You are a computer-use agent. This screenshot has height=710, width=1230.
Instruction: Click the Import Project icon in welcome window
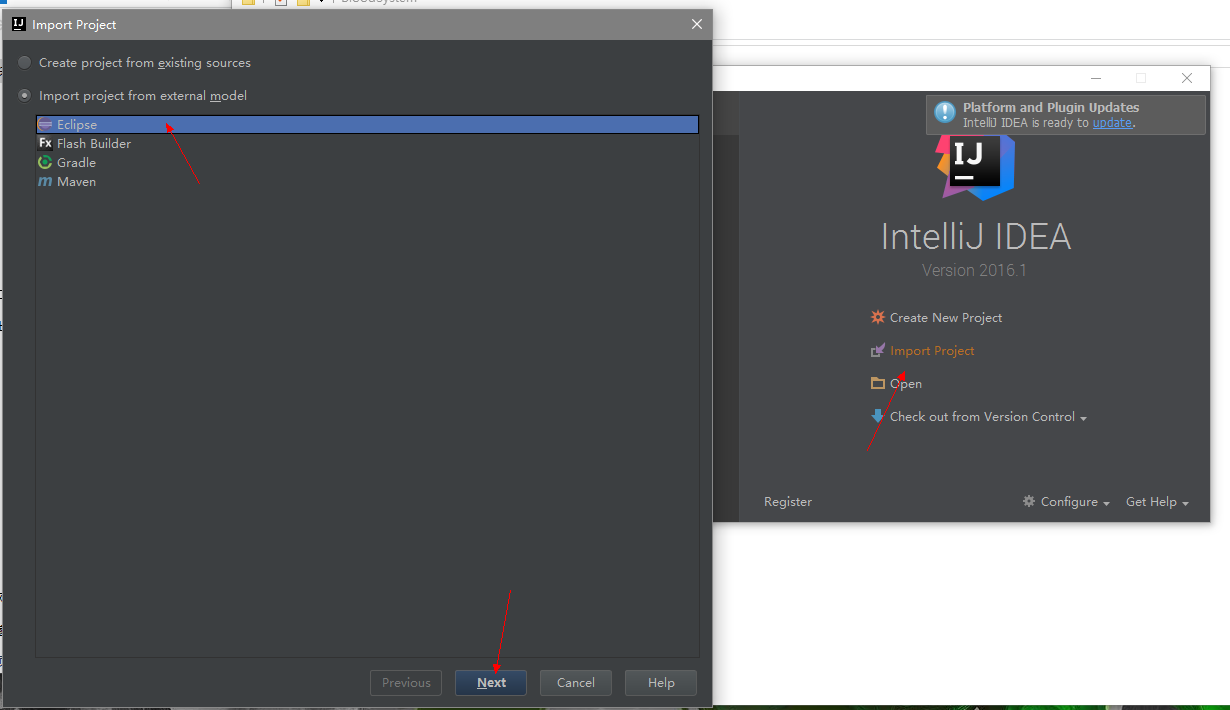(x=878, y=351)
